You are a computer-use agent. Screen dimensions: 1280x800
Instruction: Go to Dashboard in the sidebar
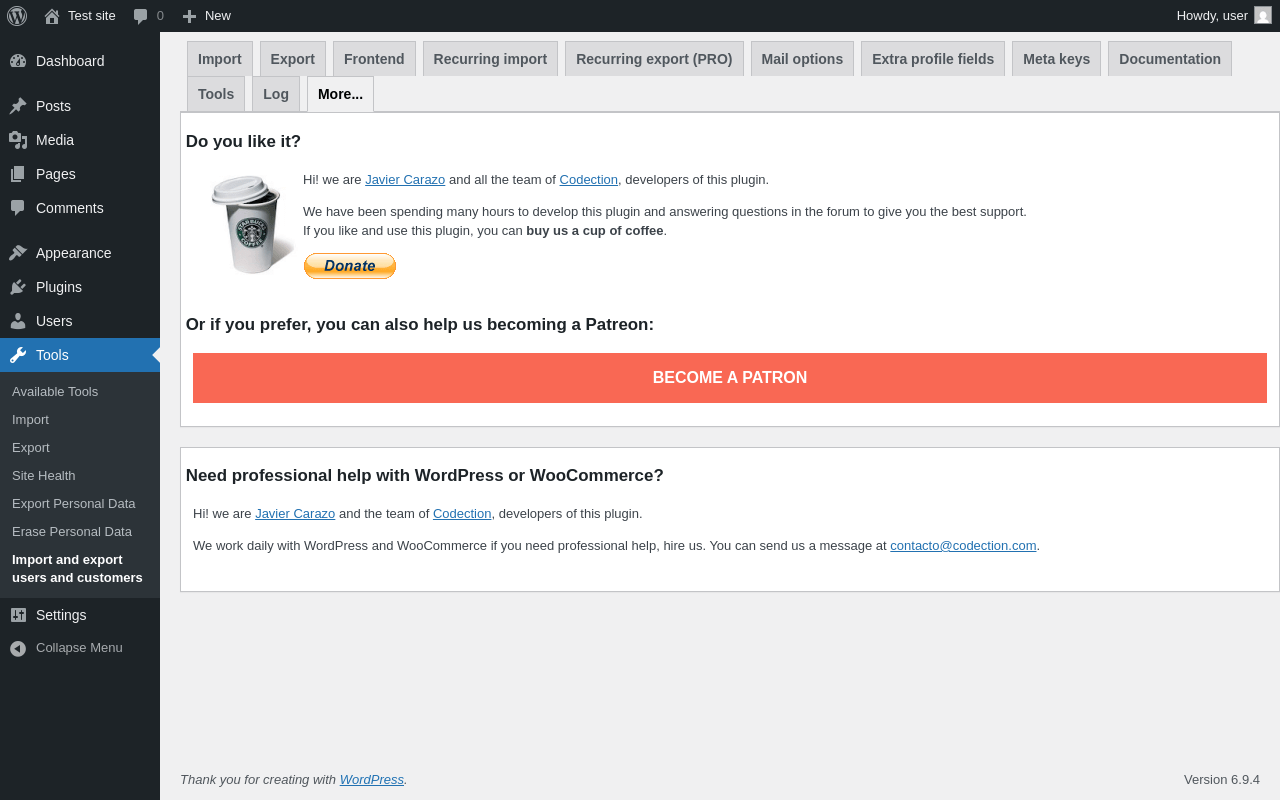80,61
